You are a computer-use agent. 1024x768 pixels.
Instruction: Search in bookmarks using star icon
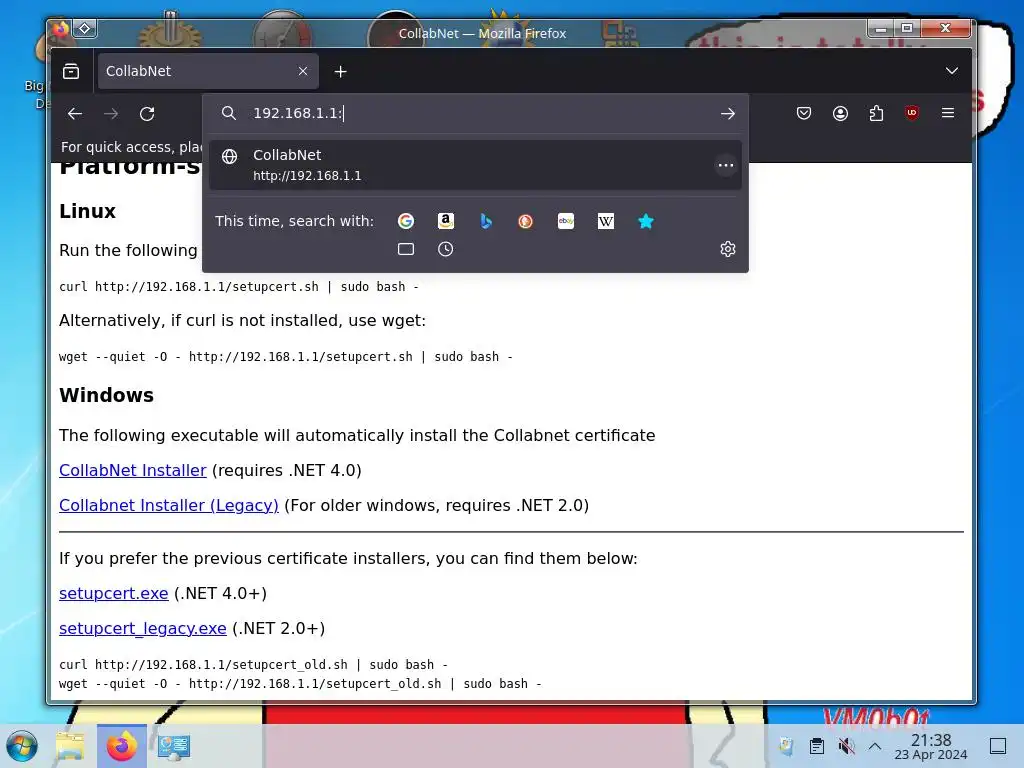[x=645, y=221]
